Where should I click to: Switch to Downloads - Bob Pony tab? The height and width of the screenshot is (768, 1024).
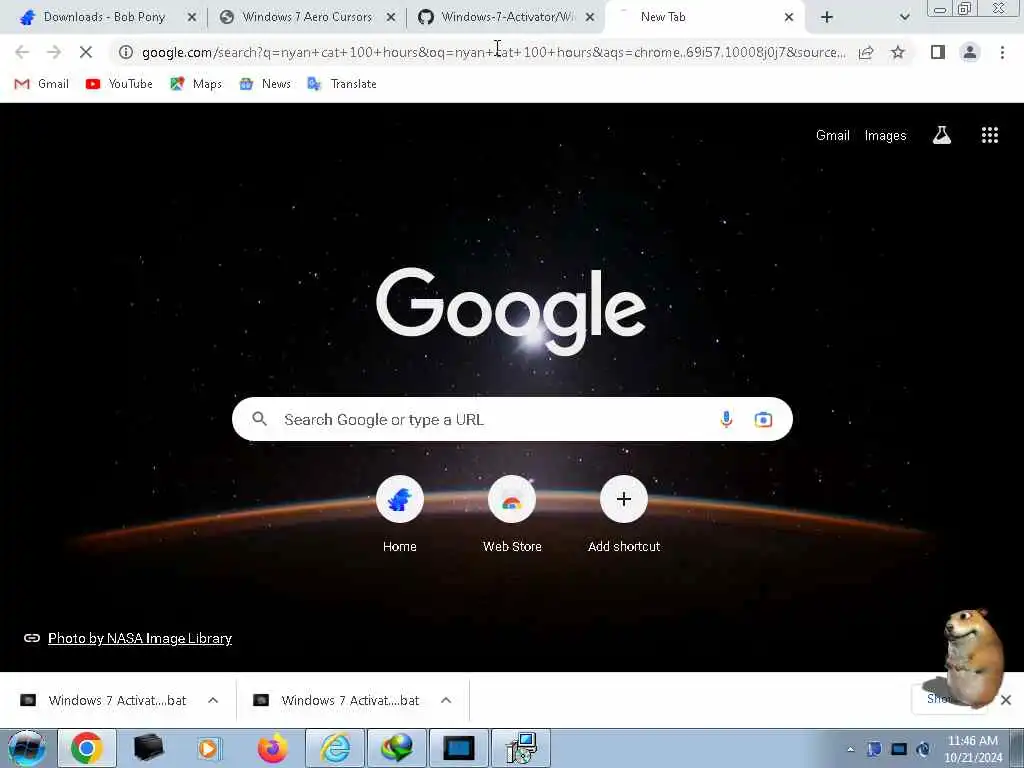pyautogui.click(x=104, y=17)
